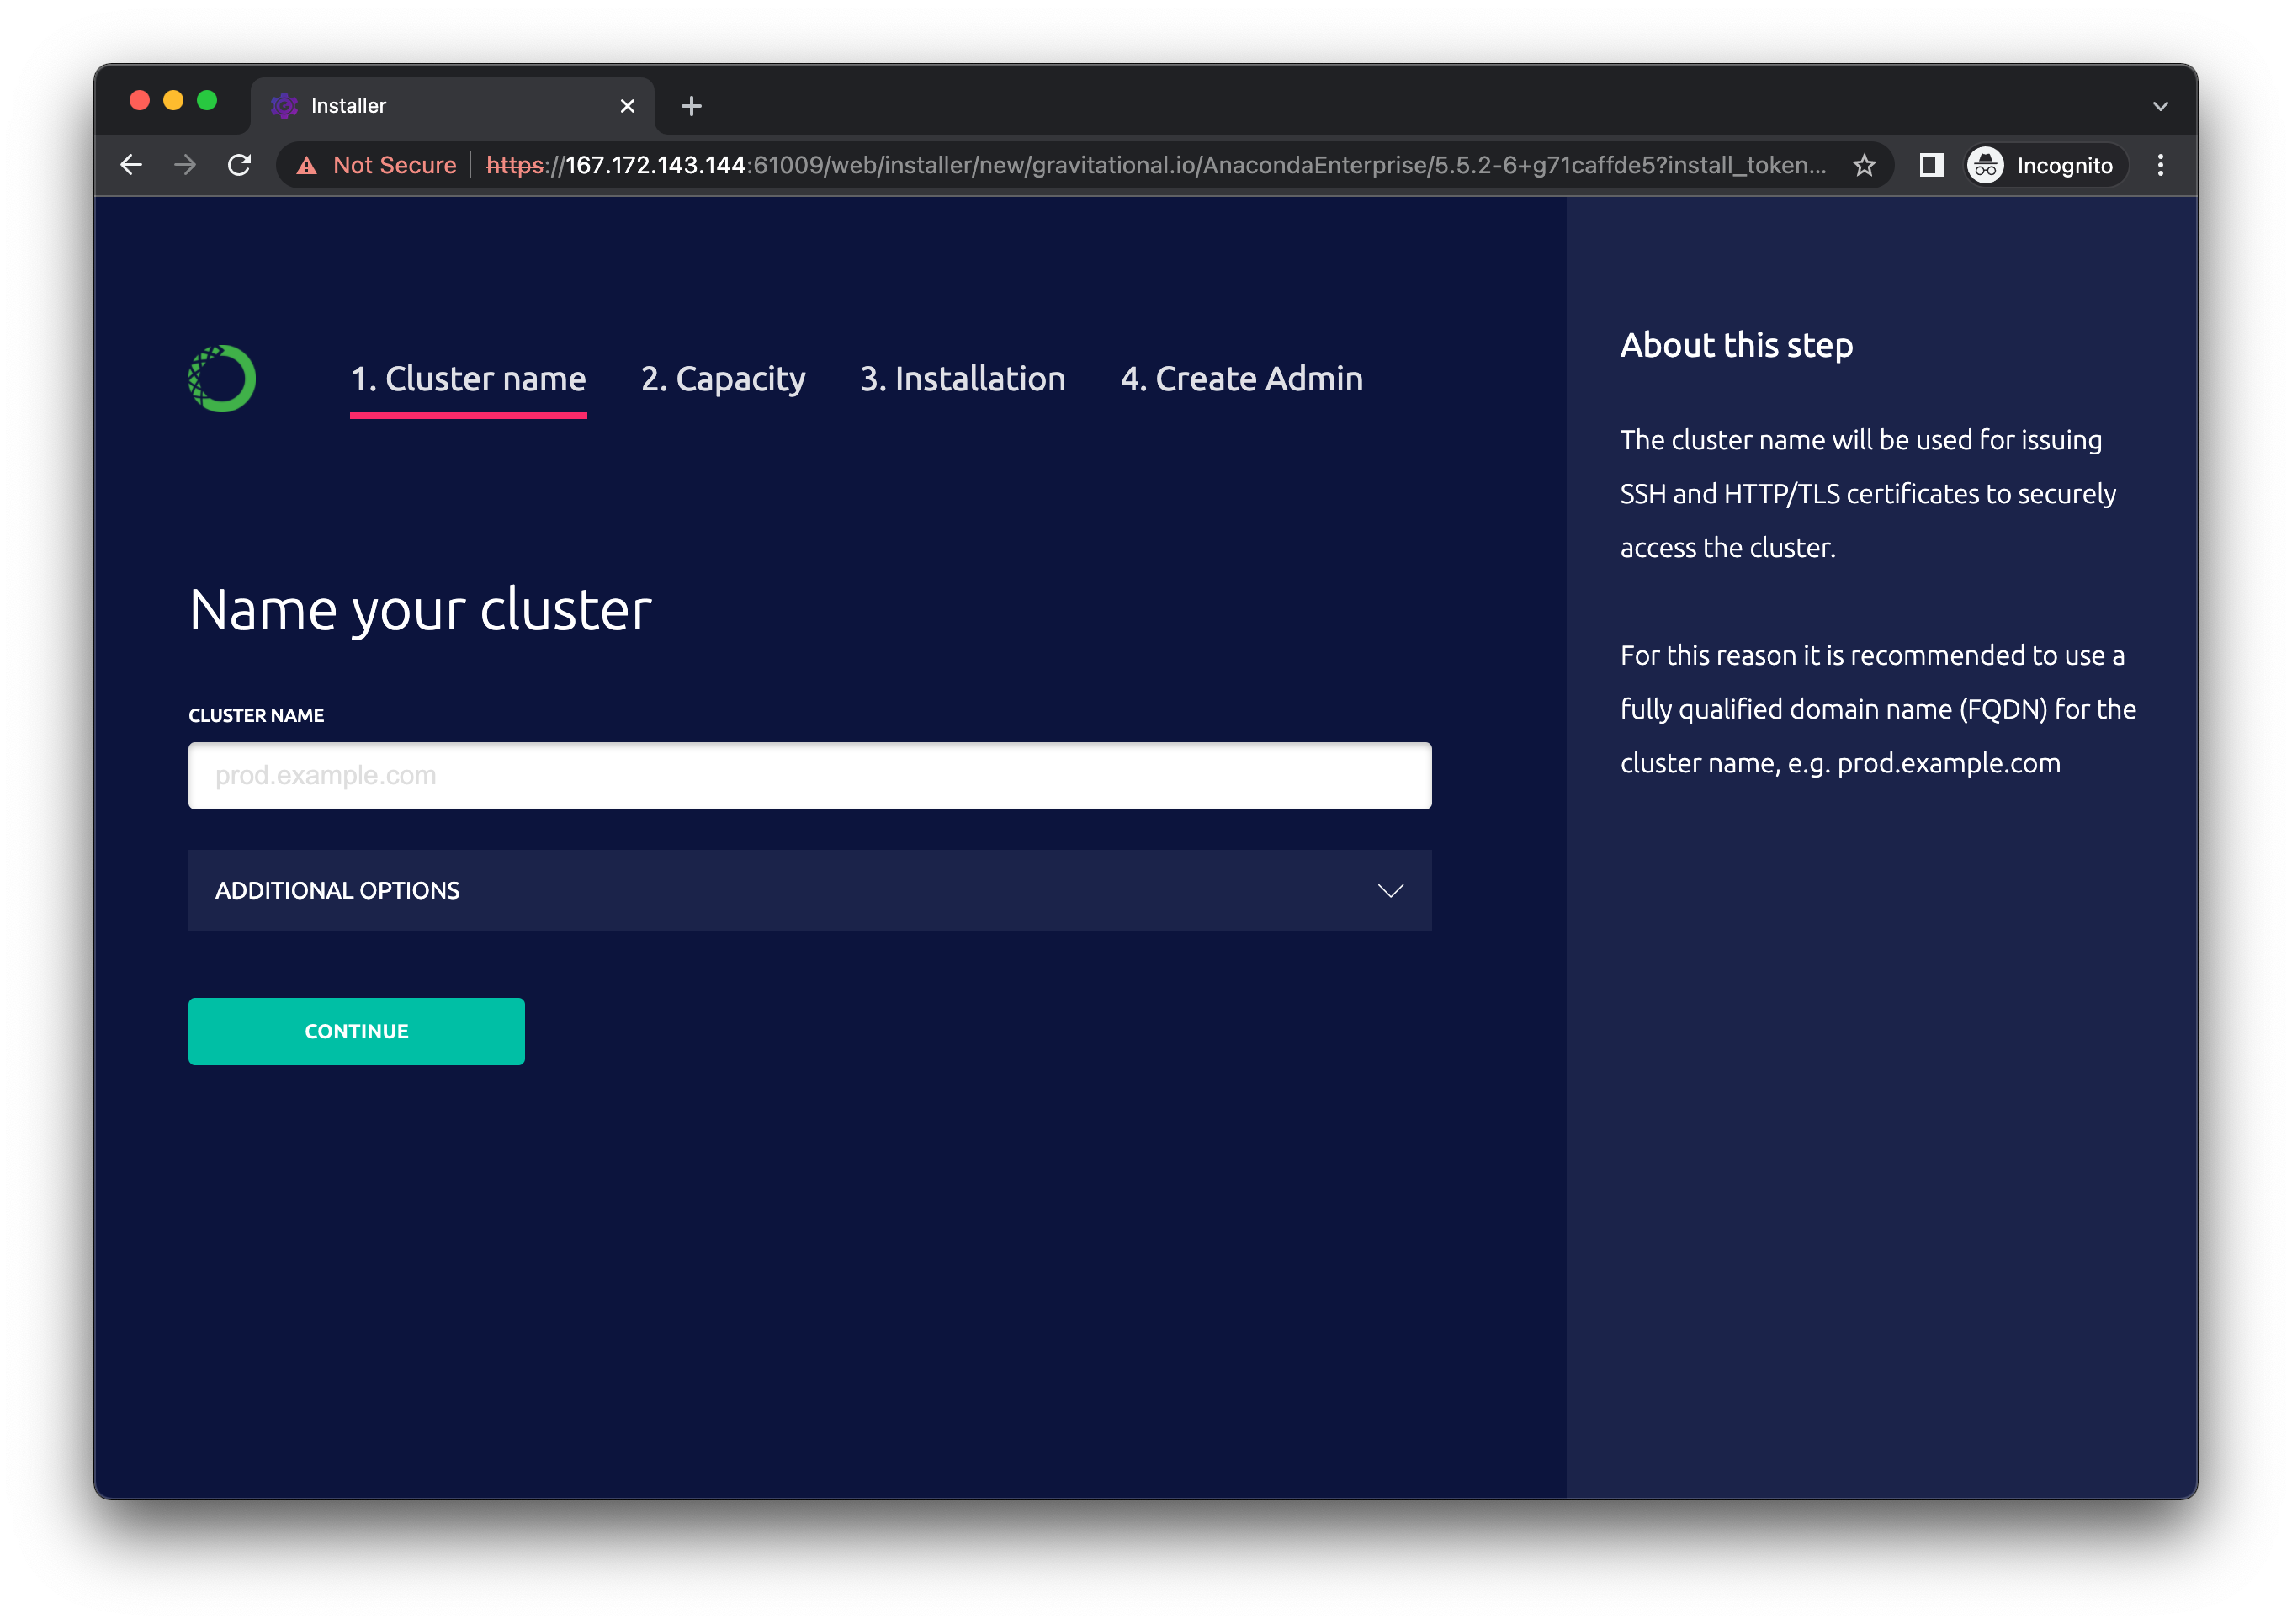Reload the installer page
Viewport: 2292px width, 1624px height.
coord(239,165)
